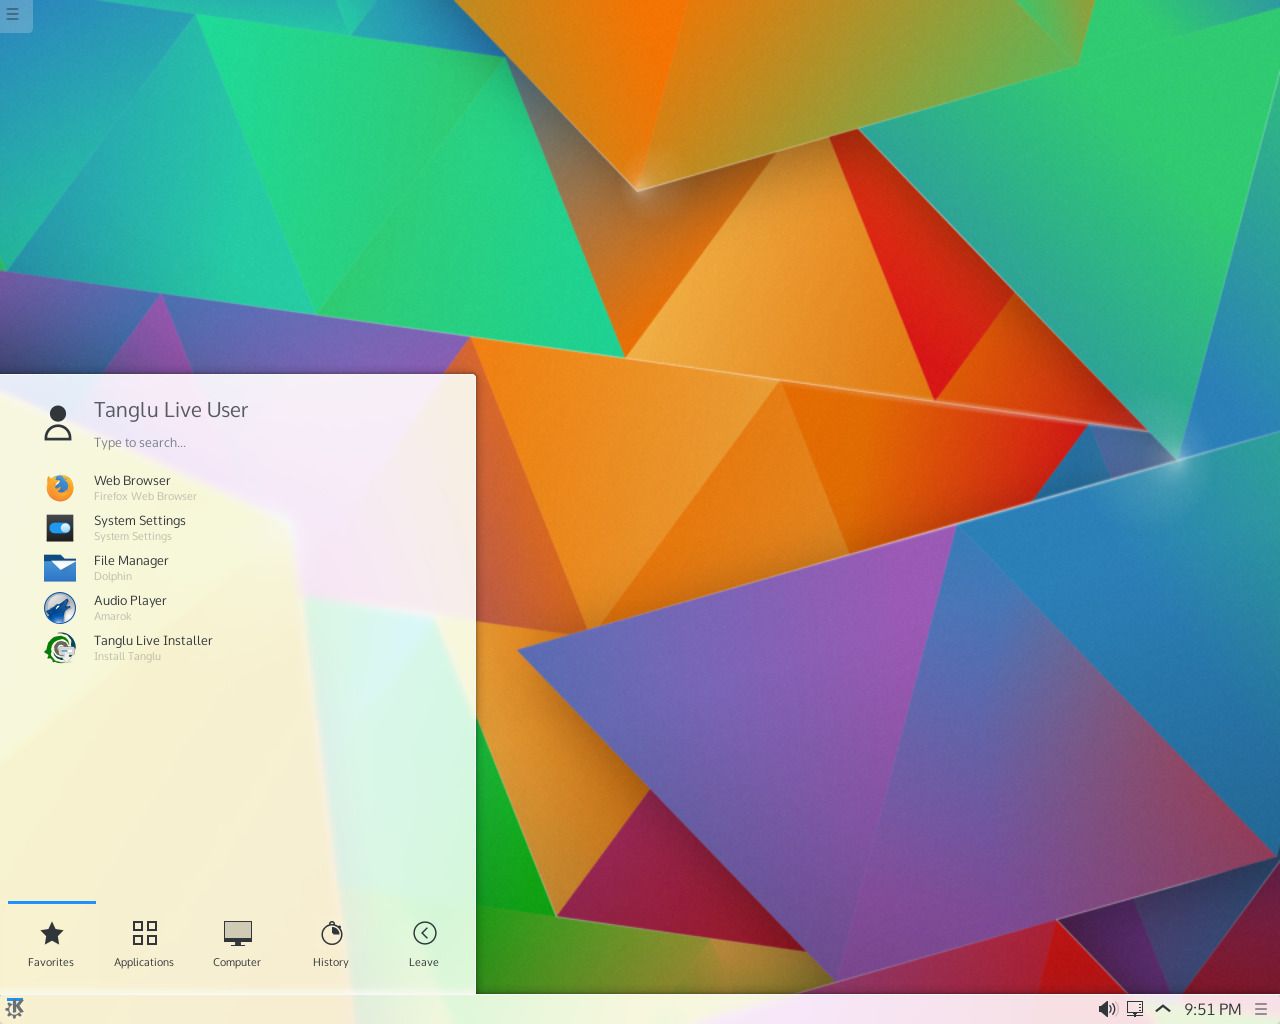1280x1024 pixels.
Task: Mute the volume via speaker tray icon
Action: pyautogui.click(x=1107, y=1008)
